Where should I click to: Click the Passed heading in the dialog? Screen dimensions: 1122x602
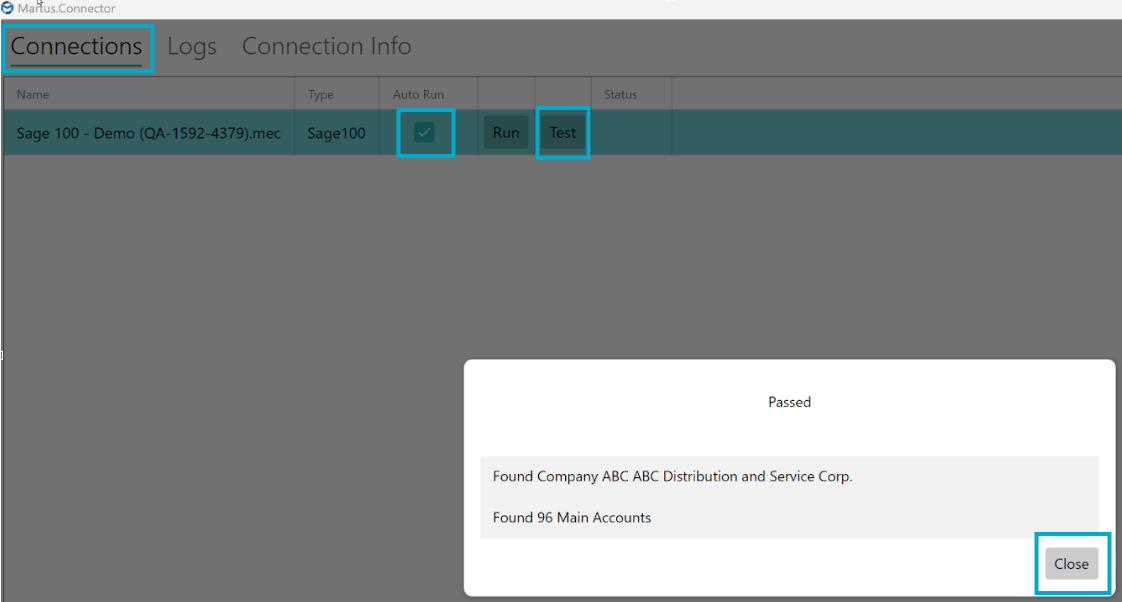[x=789, y=402]
